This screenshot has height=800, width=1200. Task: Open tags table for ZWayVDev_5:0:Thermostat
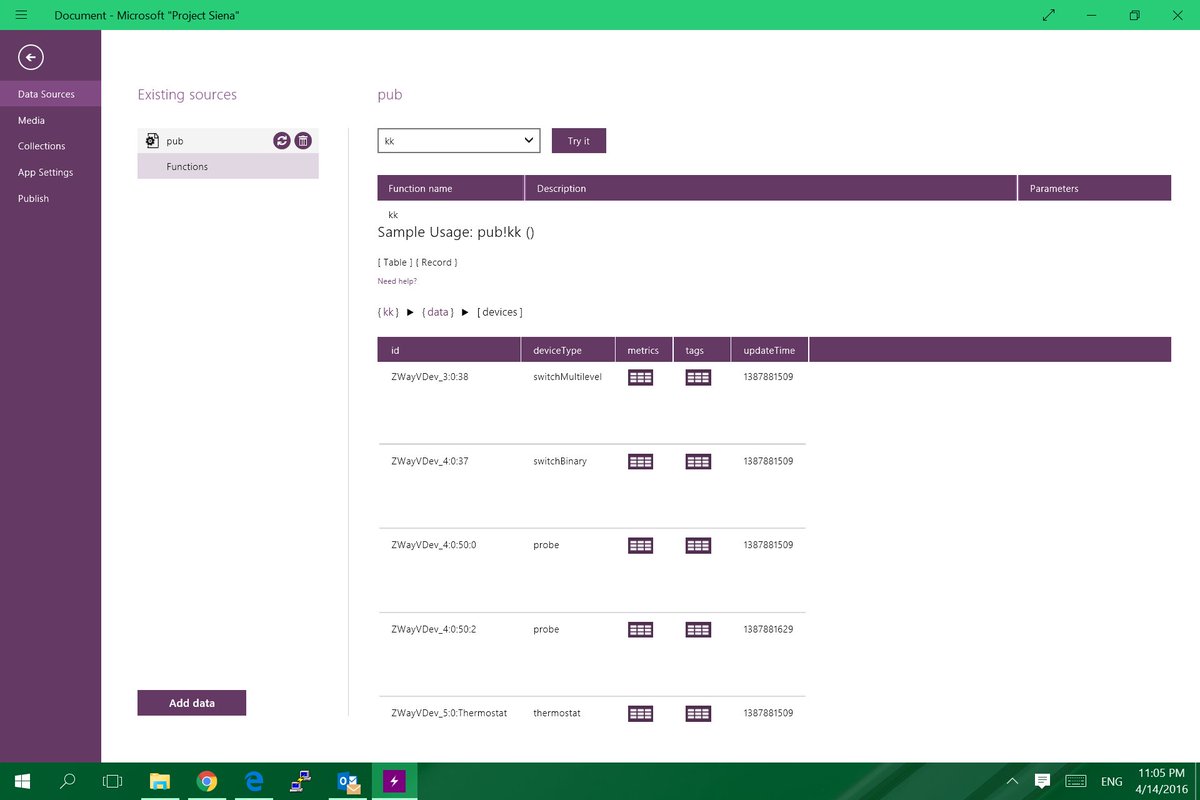point(698,713)
